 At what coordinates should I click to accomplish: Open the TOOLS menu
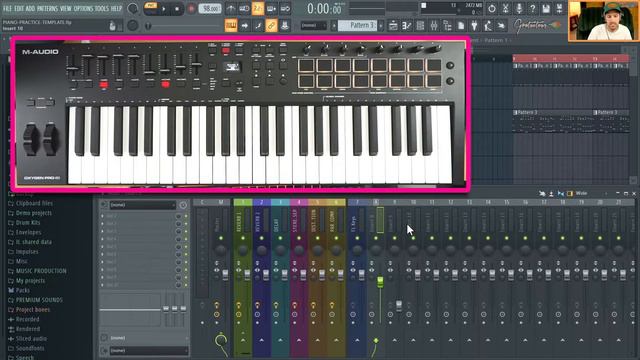click(102, 8)
